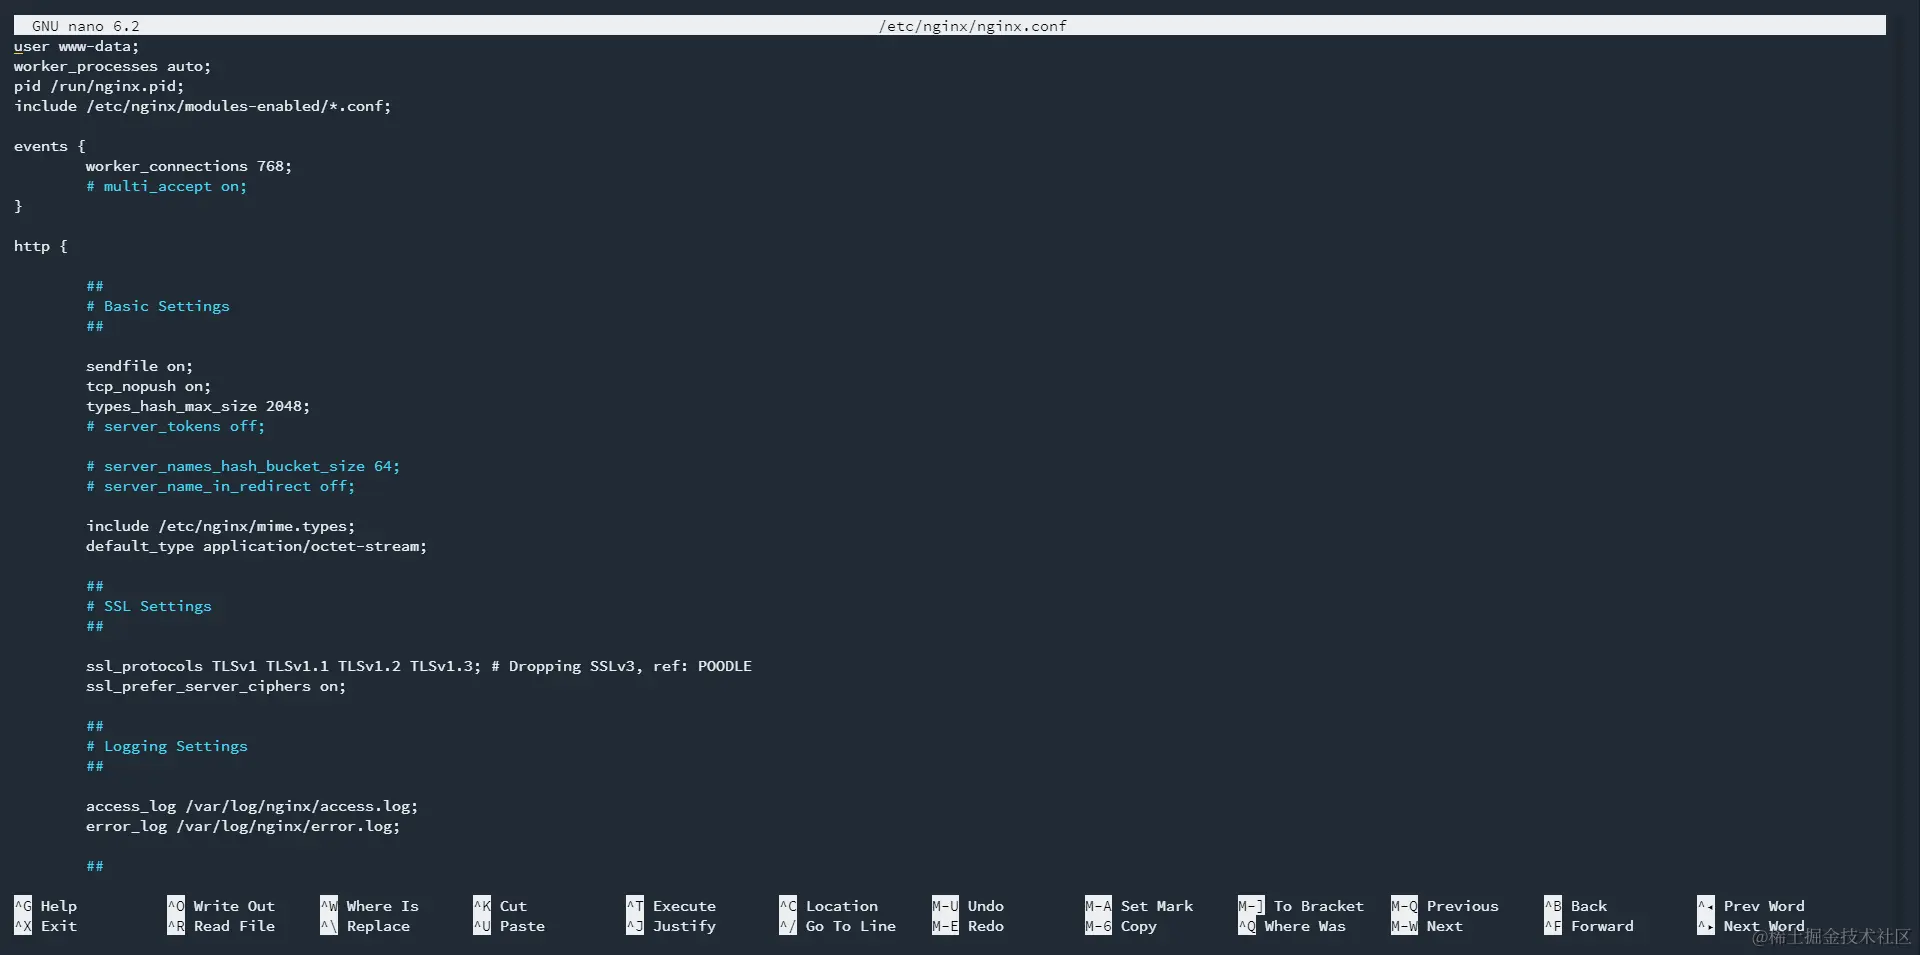Click the 'worker_connections 768;' line

(189, 166)
